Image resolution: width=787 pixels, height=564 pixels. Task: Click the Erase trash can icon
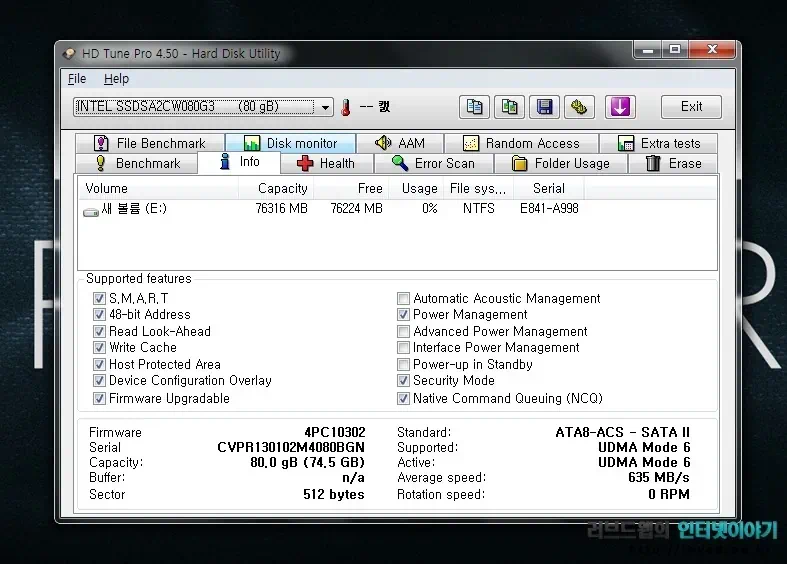(x=653, y=163)
